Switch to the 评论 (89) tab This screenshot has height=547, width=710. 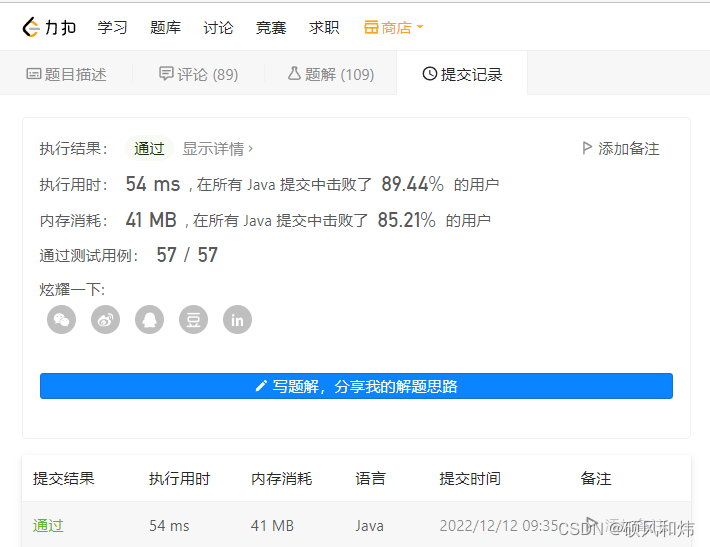pyautogui.click(x=198, y=74)
